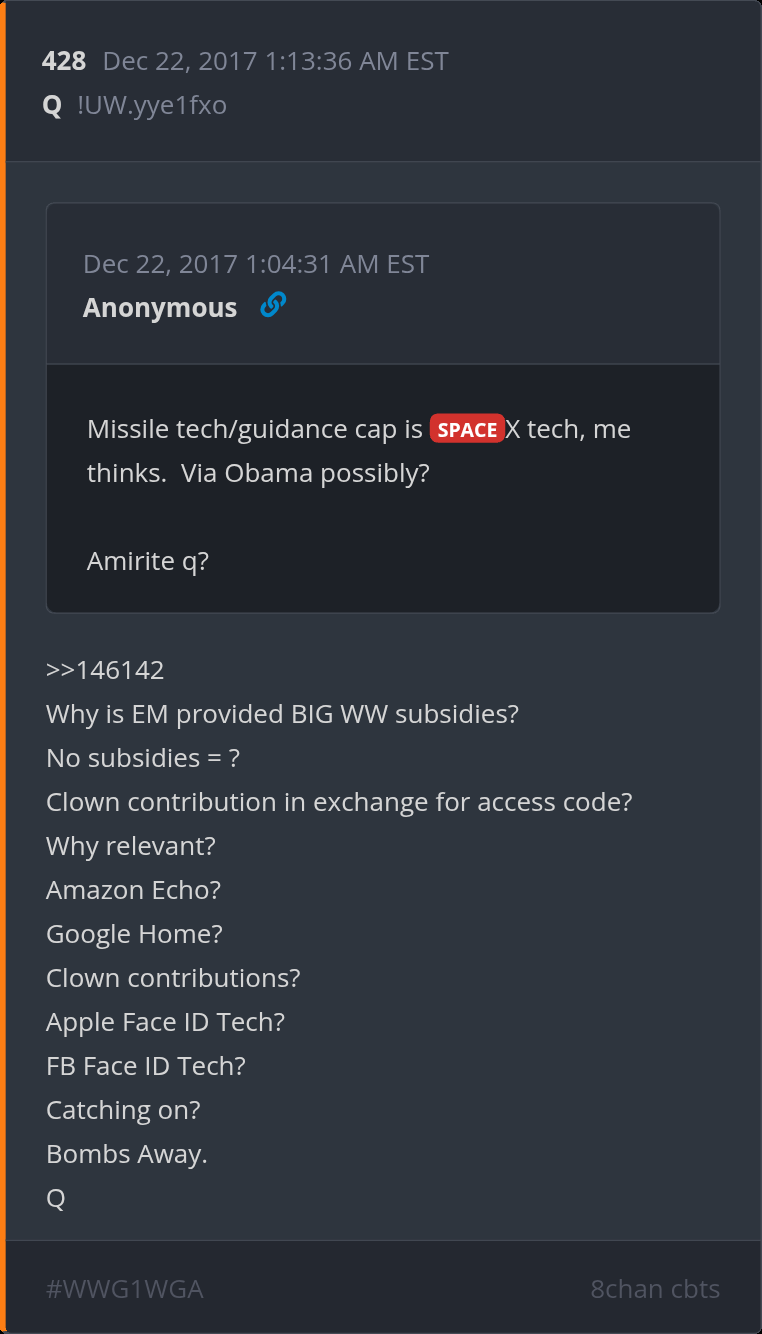Click the "Bombs Away." line

127,1154
